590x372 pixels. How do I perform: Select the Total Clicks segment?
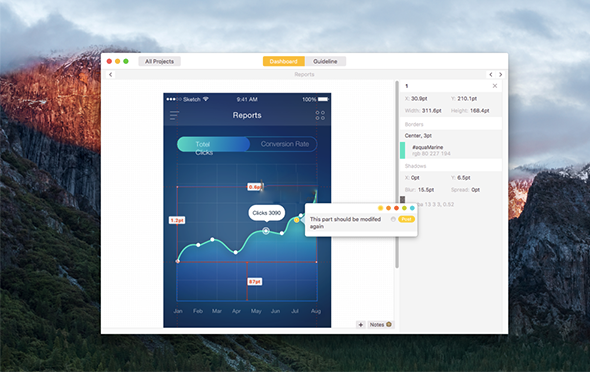(213, 144)
